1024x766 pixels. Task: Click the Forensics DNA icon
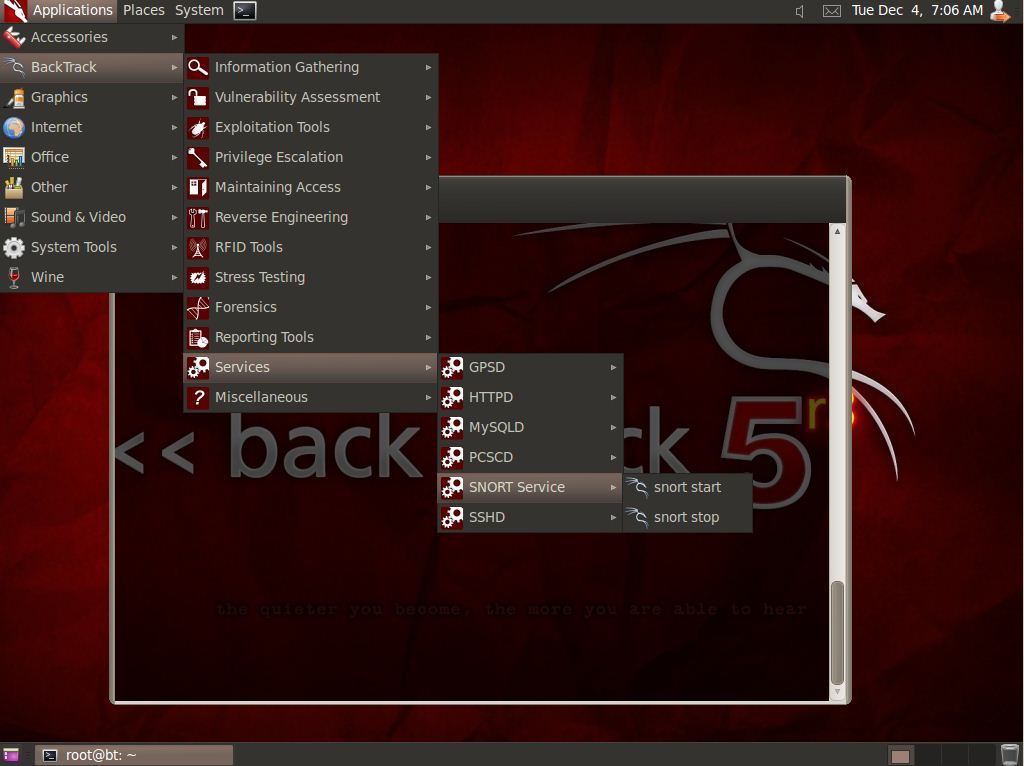(x=198, y=308)
